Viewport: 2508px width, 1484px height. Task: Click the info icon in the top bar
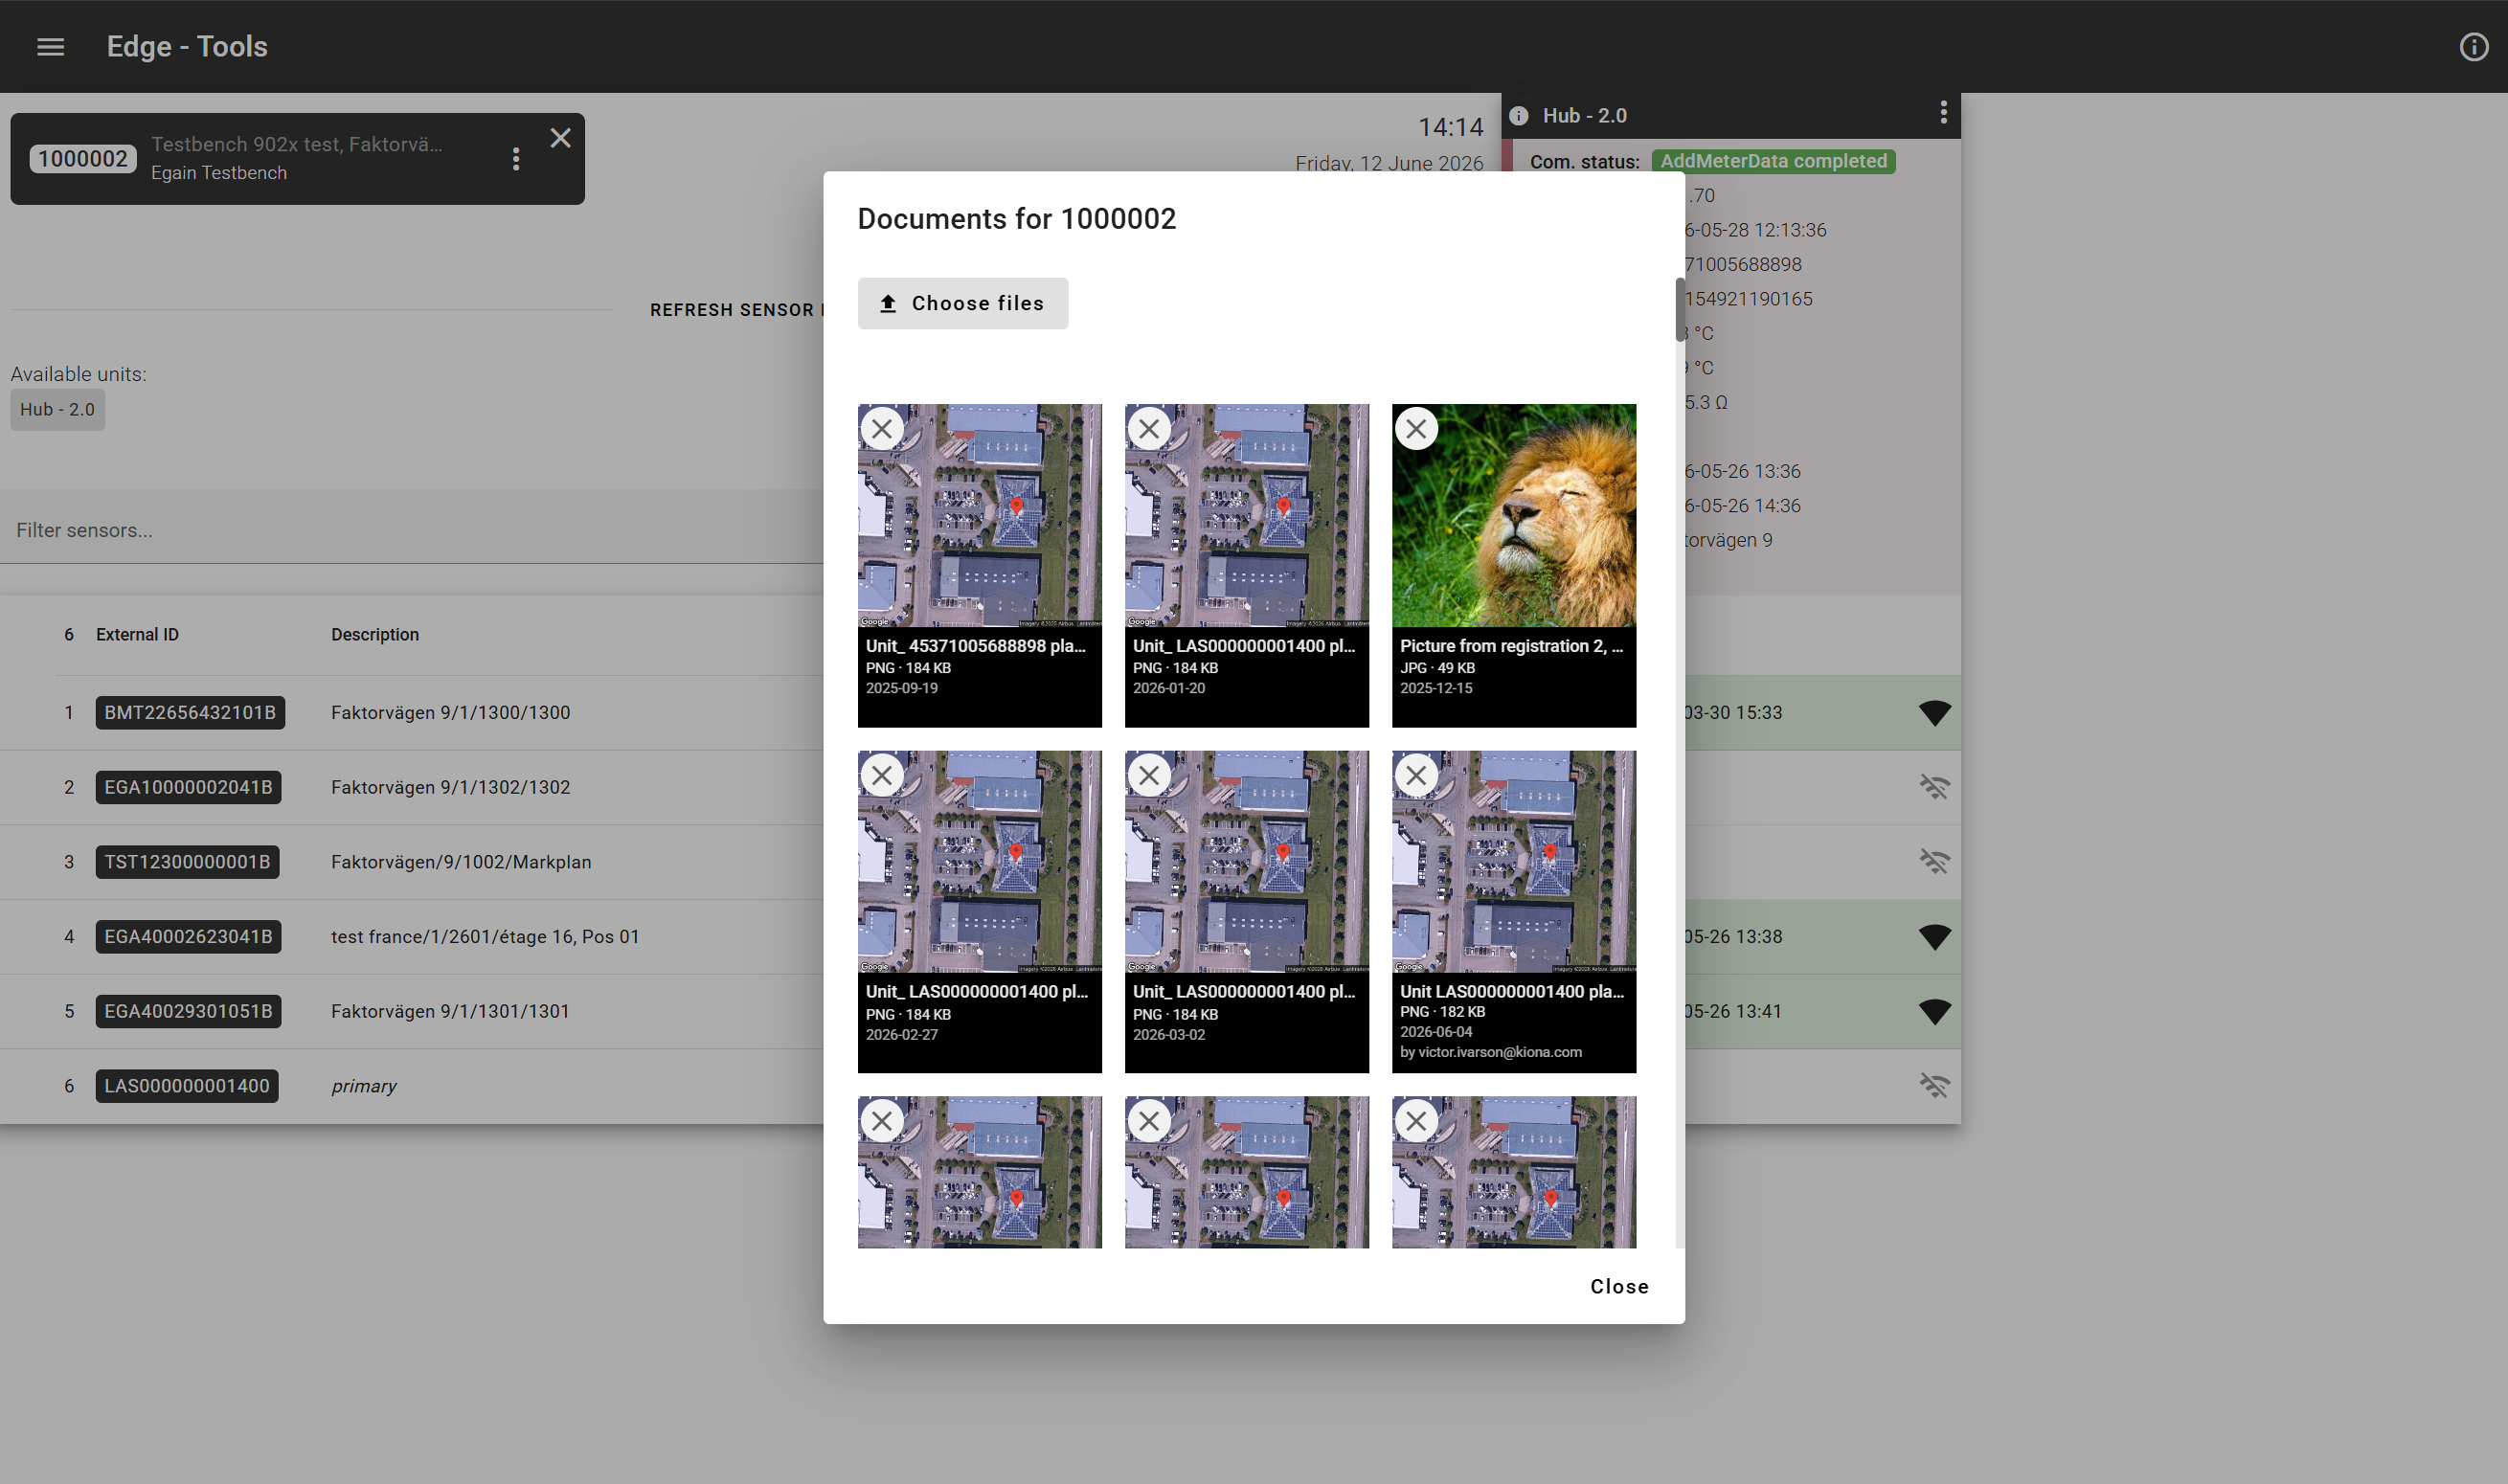(2473, 47)
